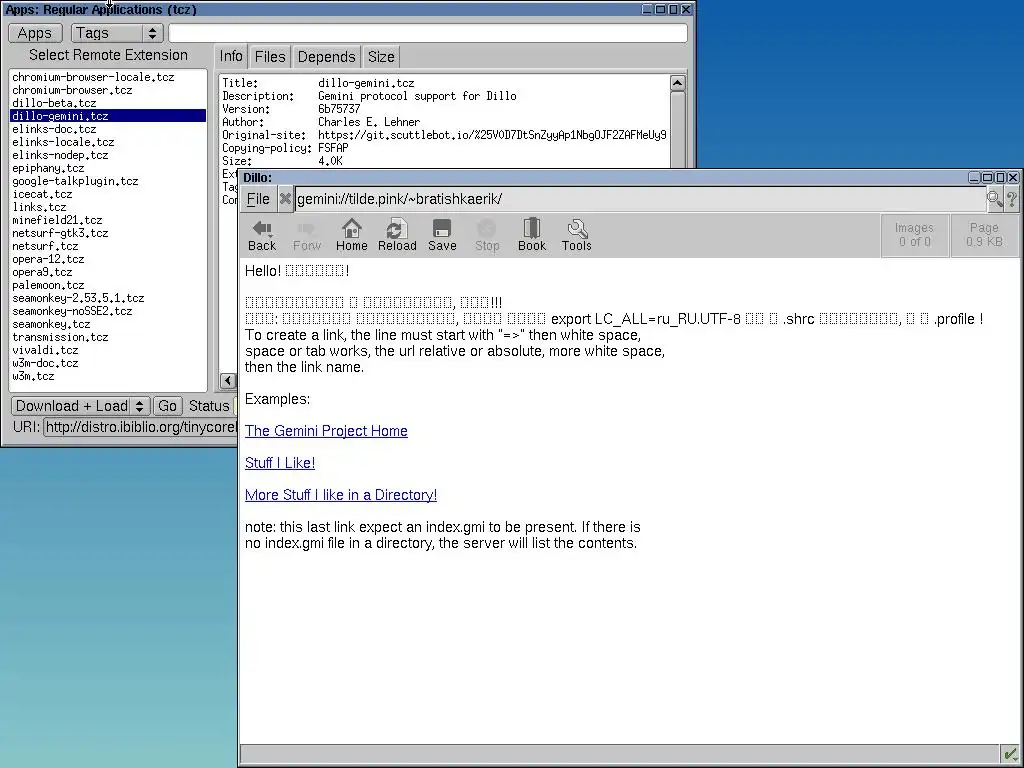Select links.tcz extension
The height and width of the screenshot is (768, 1024).
(108, 208)
